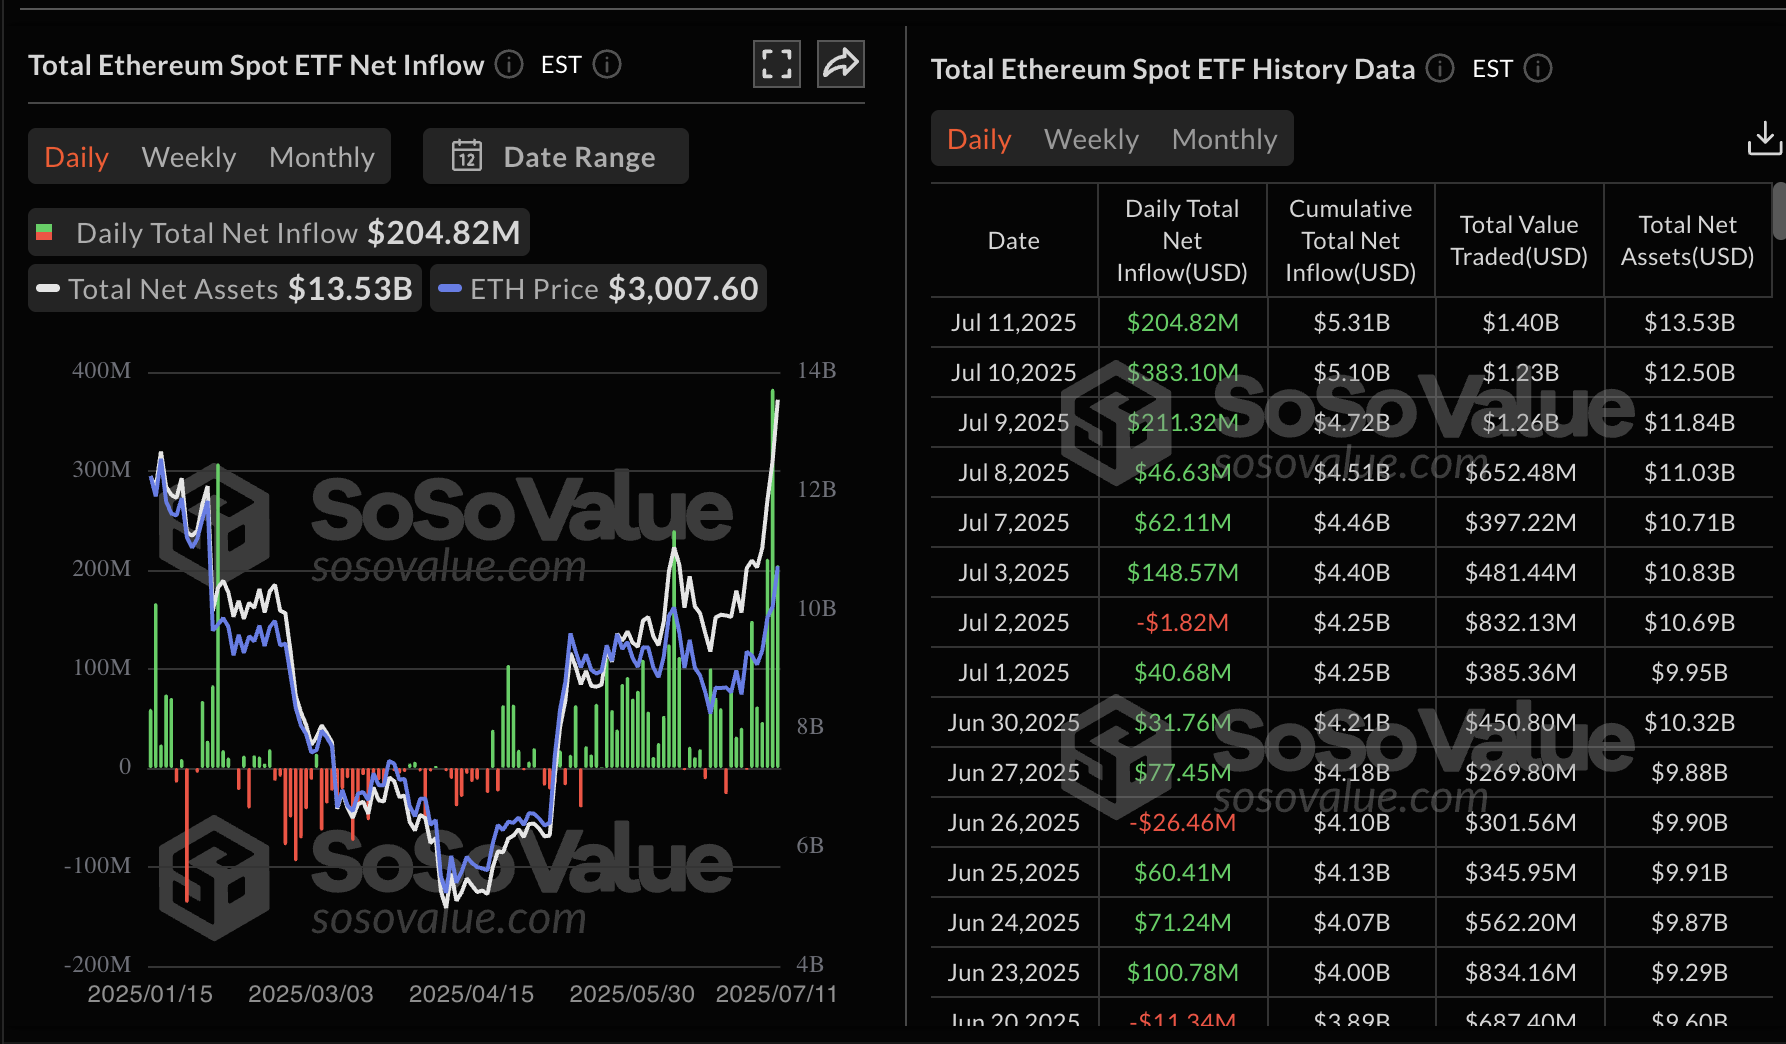
Task: Open fullscreen view of the Net Inflow chart
Action: pos(777,64)
